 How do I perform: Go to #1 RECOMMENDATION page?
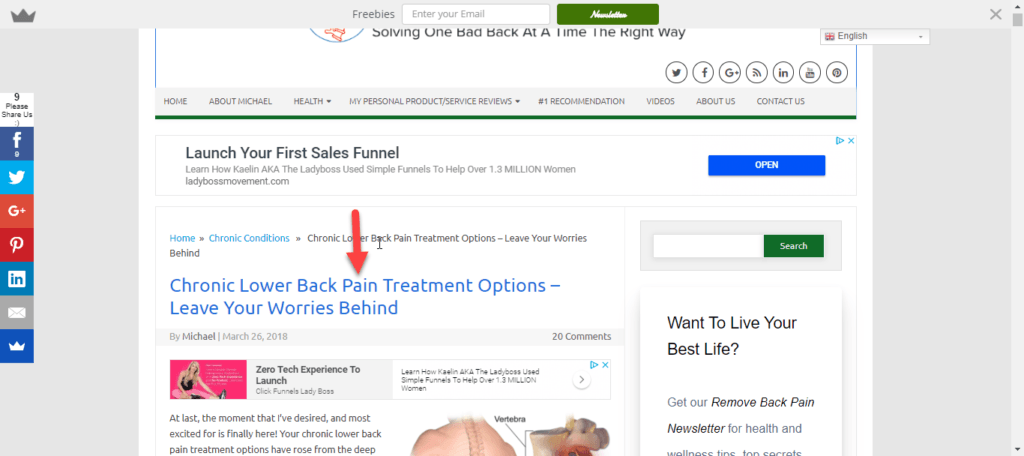coord(581,101)
